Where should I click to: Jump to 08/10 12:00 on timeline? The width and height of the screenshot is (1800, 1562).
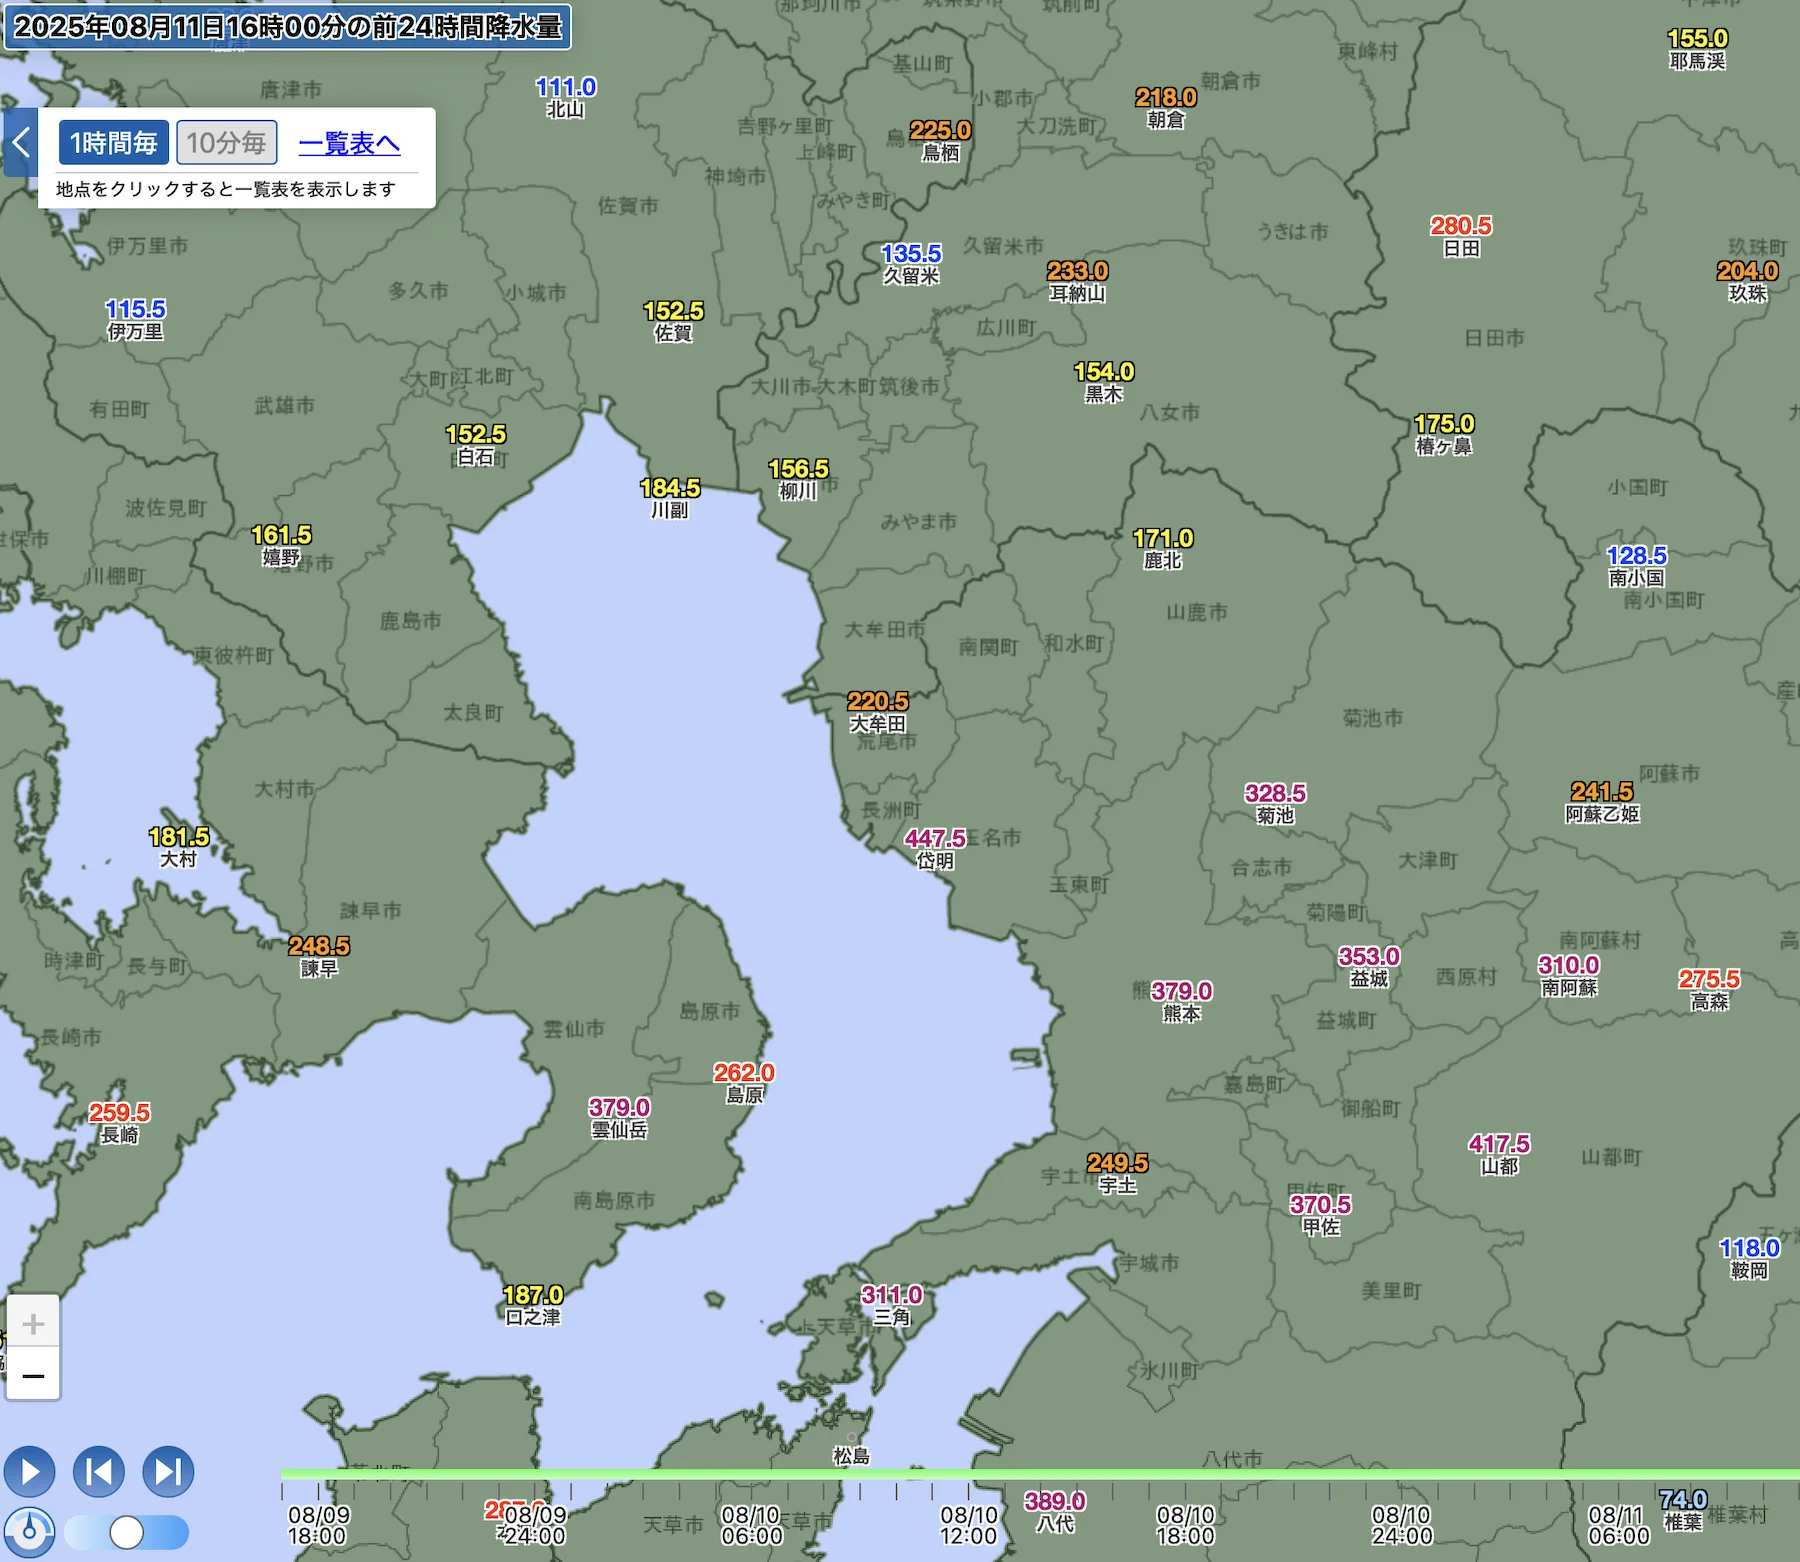(968, 1526)
